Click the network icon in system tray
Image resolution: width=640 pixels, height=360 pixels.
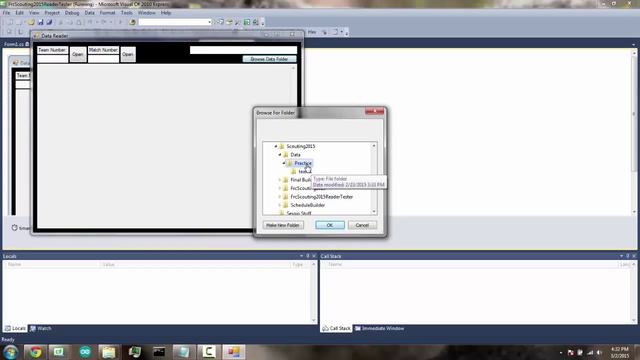pos(590,353)
